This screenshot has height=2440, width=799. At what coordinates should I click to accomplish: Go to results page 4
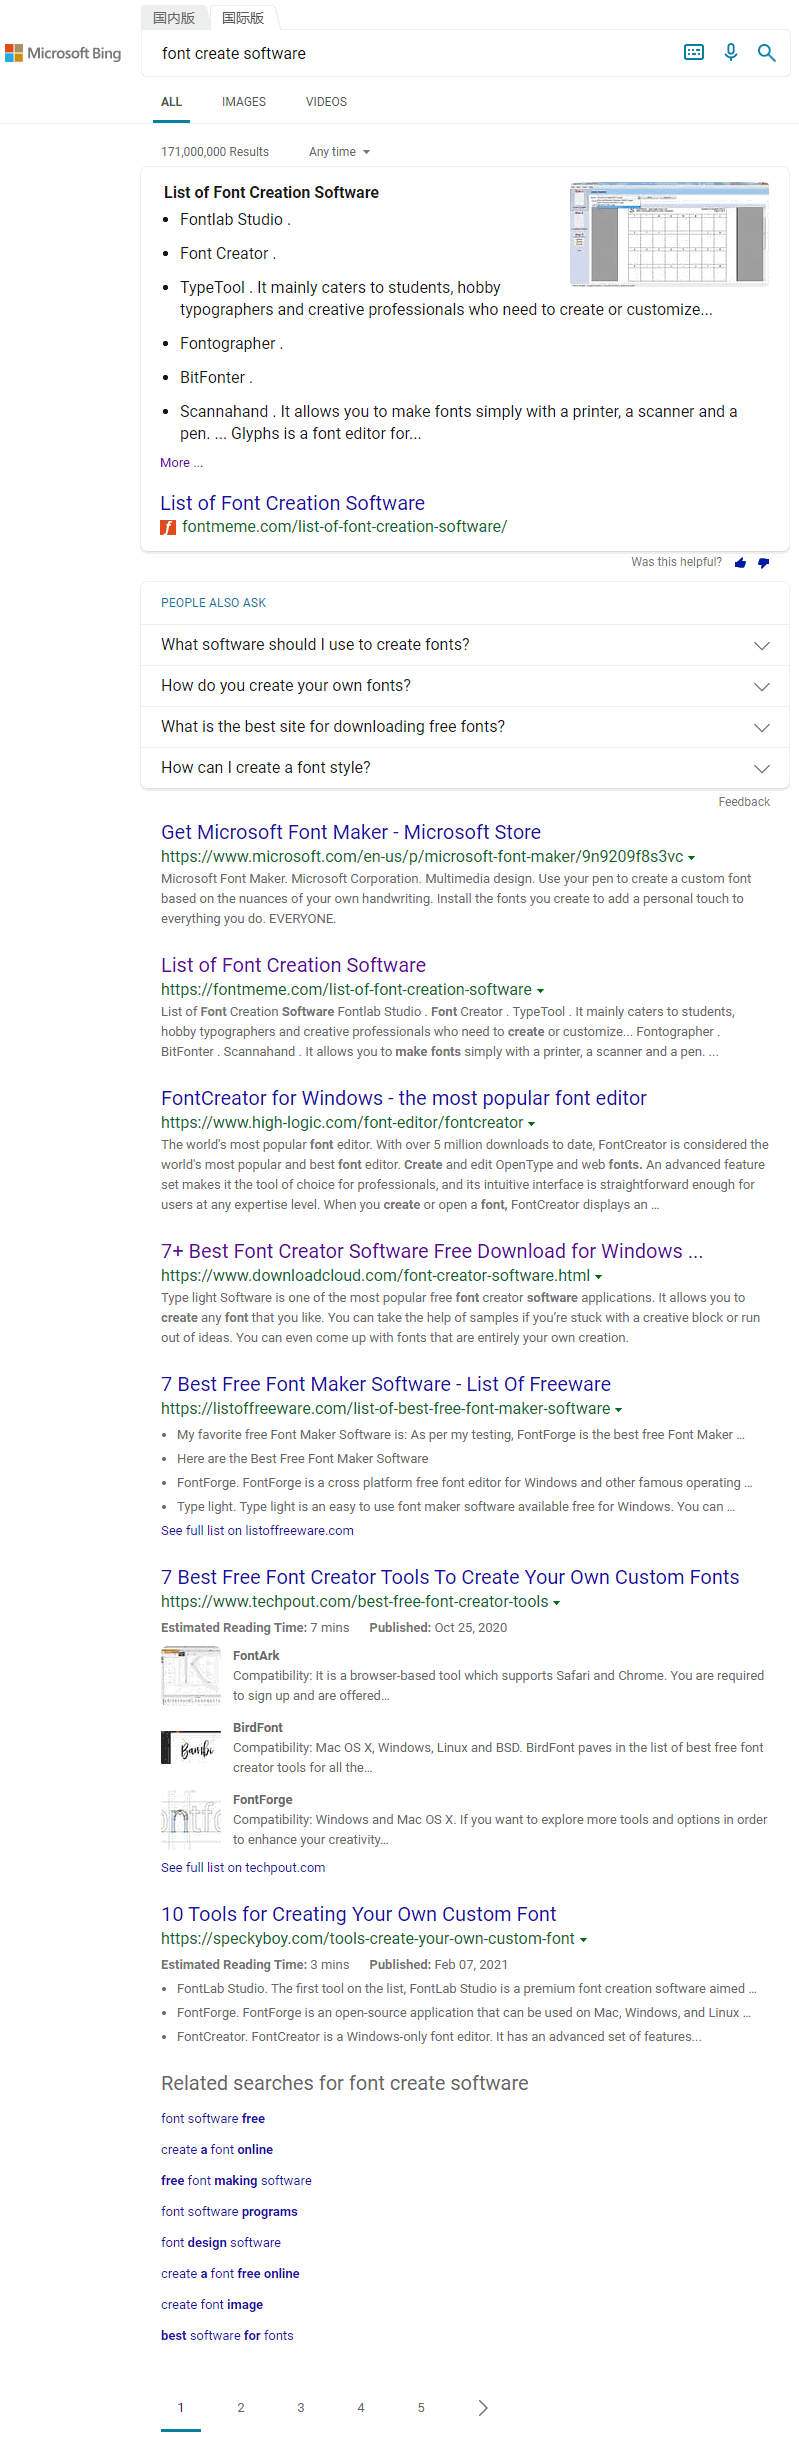pyautogui.click(x=361, y=2408)
